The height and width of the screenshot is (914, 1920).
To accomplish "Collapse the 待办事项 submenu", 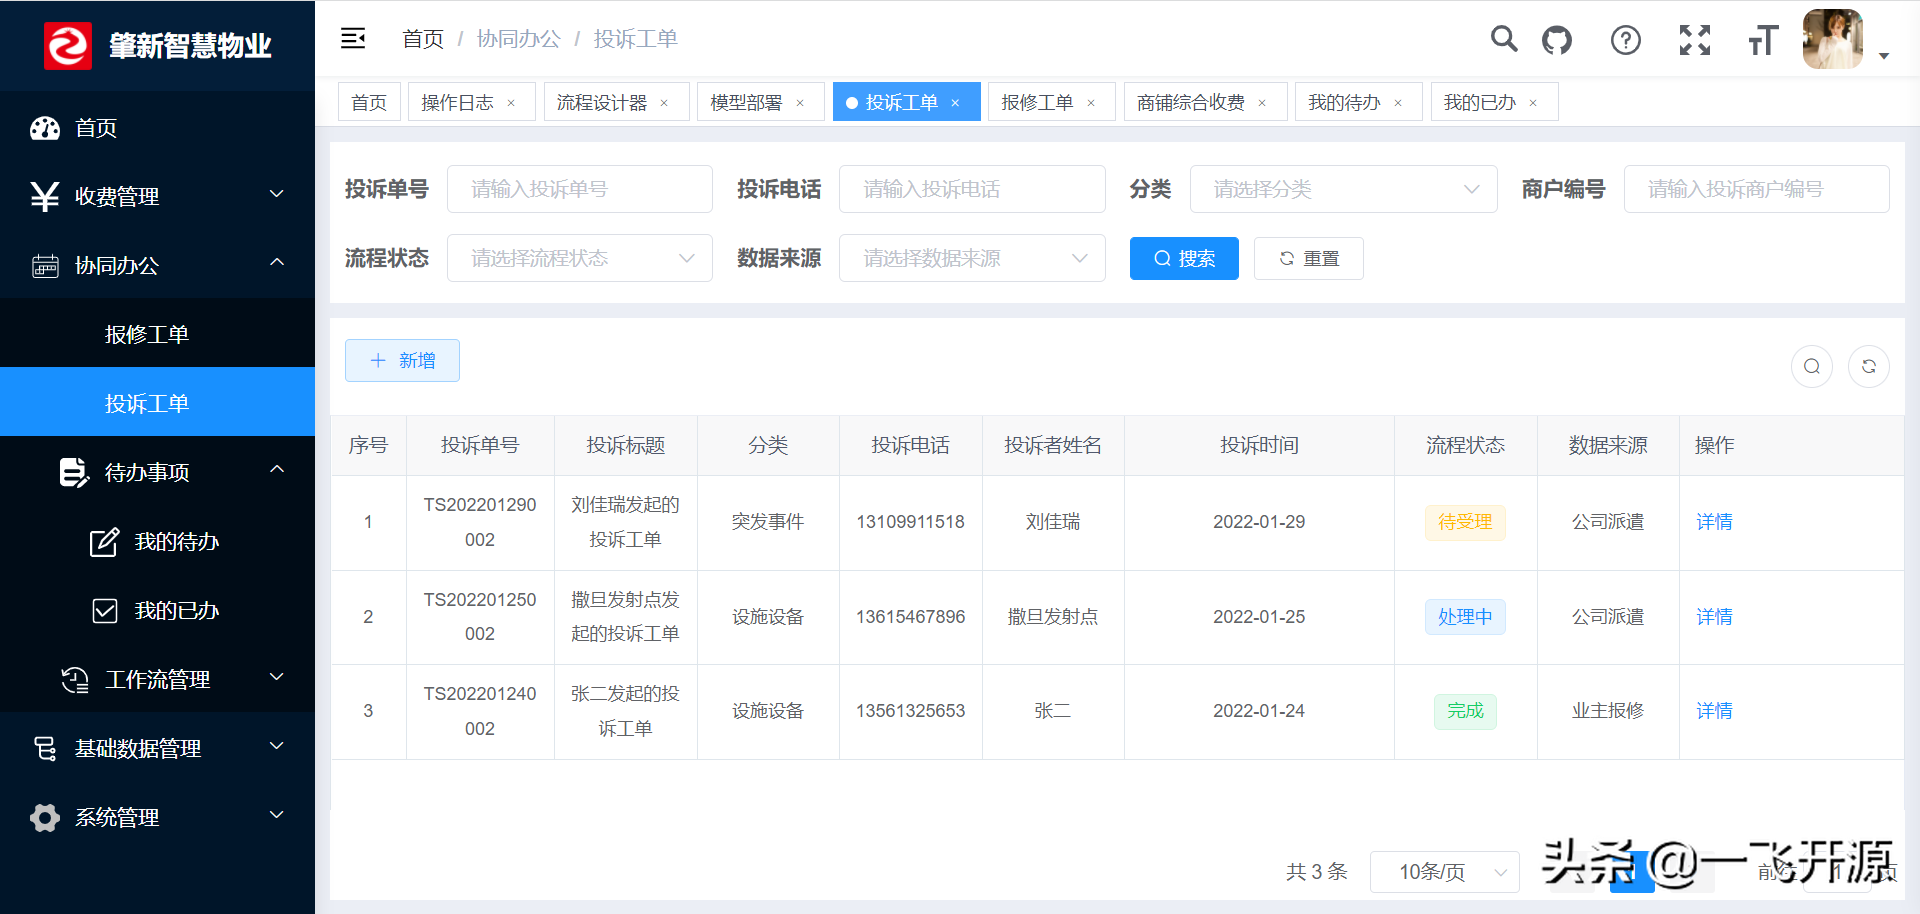I will point(157,472).
